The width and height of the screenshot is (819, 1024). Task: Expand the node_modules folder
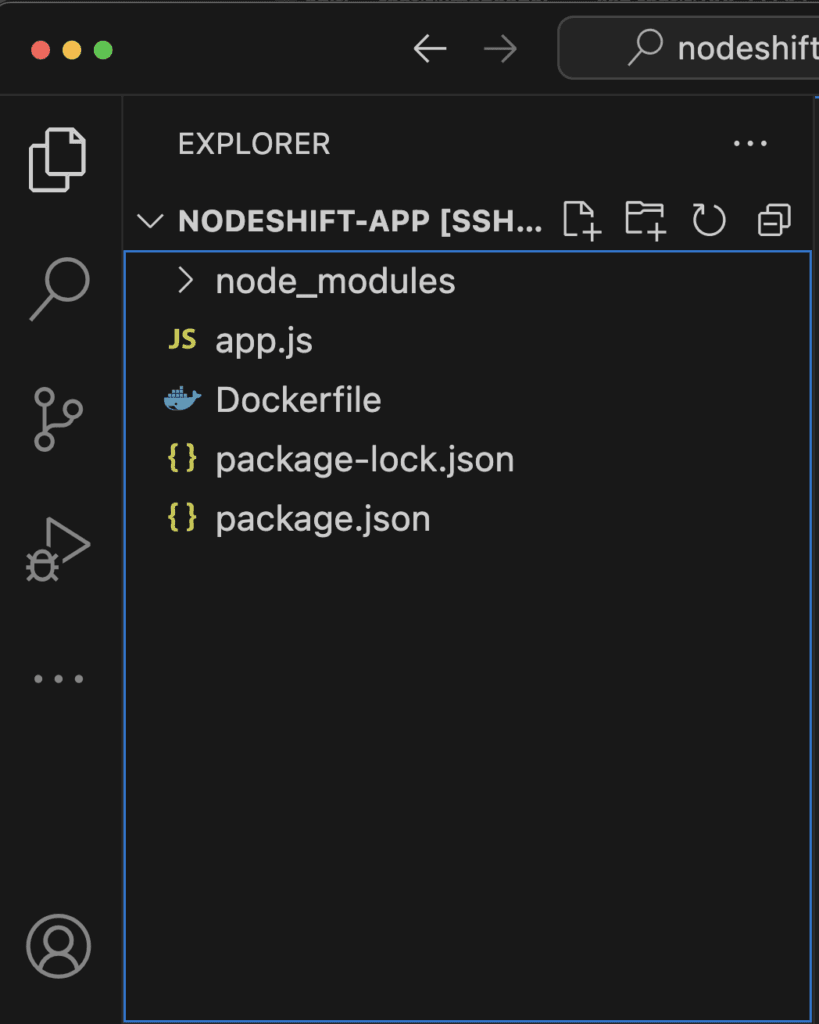[335, 282]
